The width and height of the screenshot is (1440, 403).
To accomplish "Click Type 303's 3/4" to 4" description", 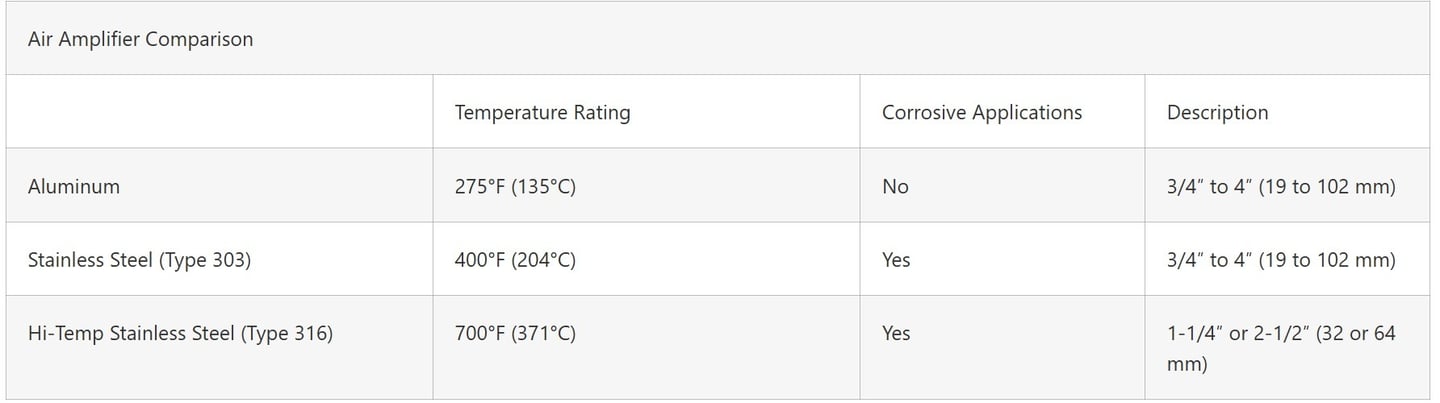I will click(x=1280, y=260).
